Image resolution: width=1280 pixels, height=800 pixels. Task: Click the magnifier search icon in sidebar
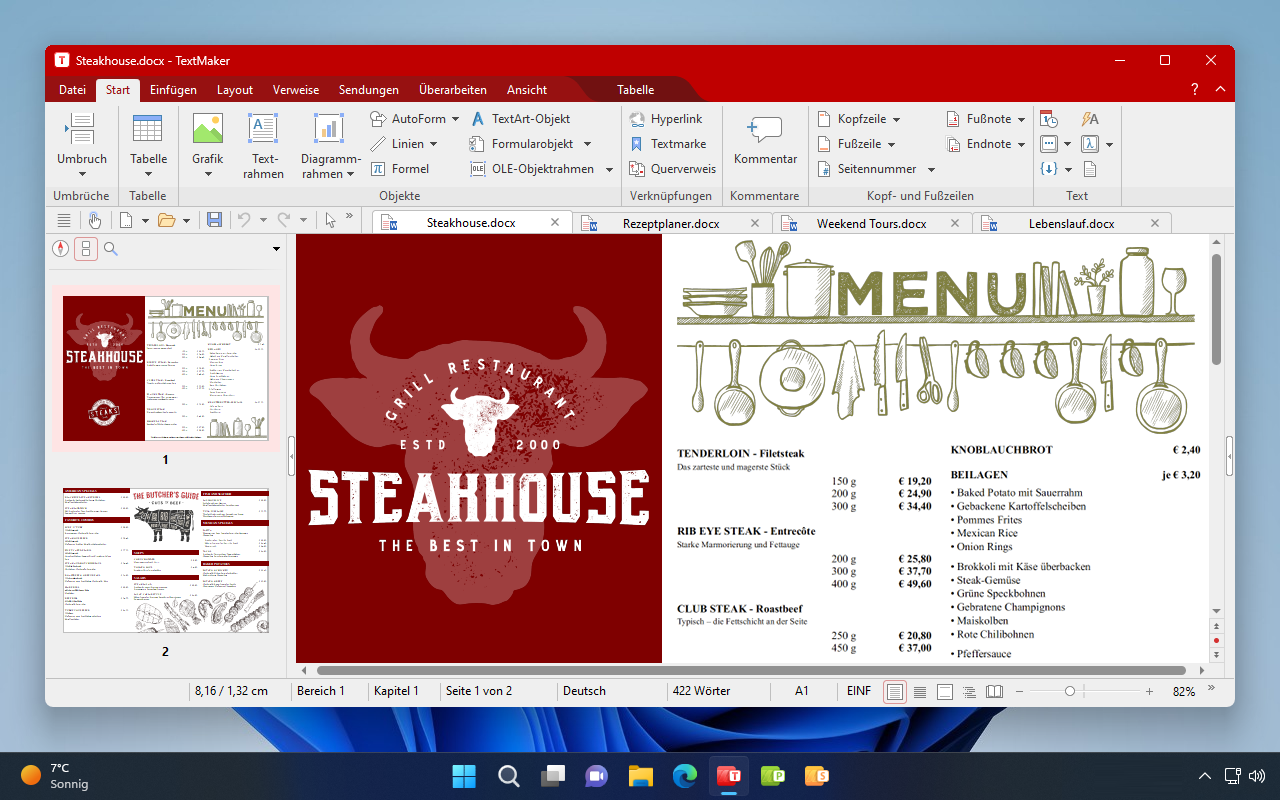pos(111,249)
